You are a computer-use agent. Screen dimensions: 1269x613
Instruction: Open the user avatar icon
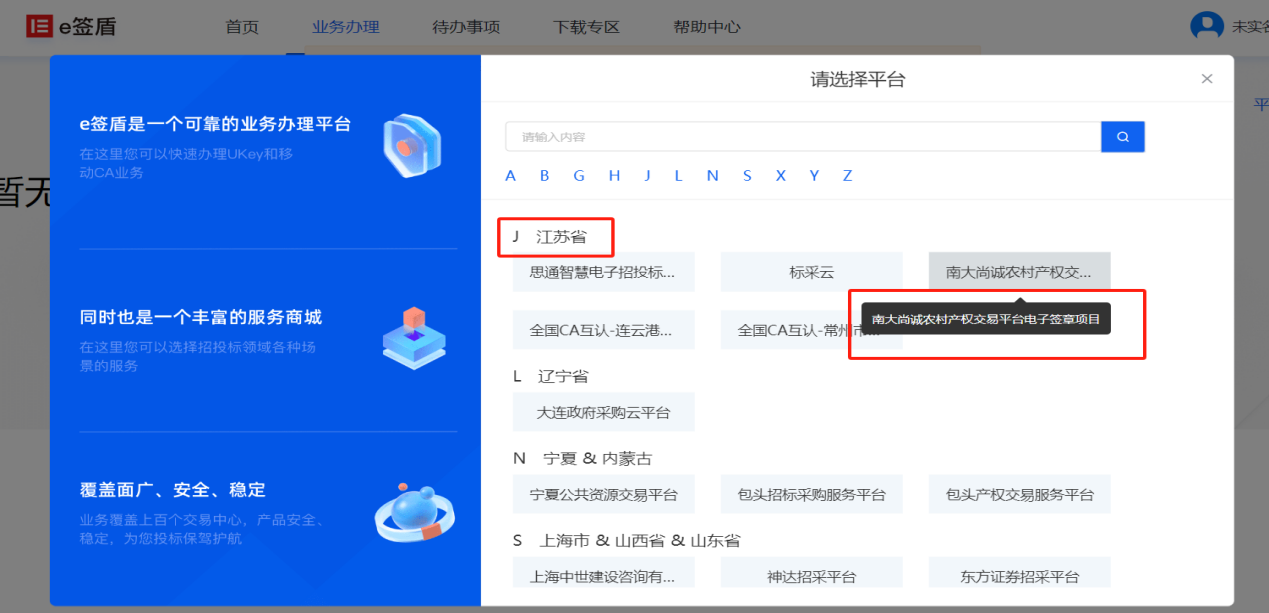click(1207, 26)
